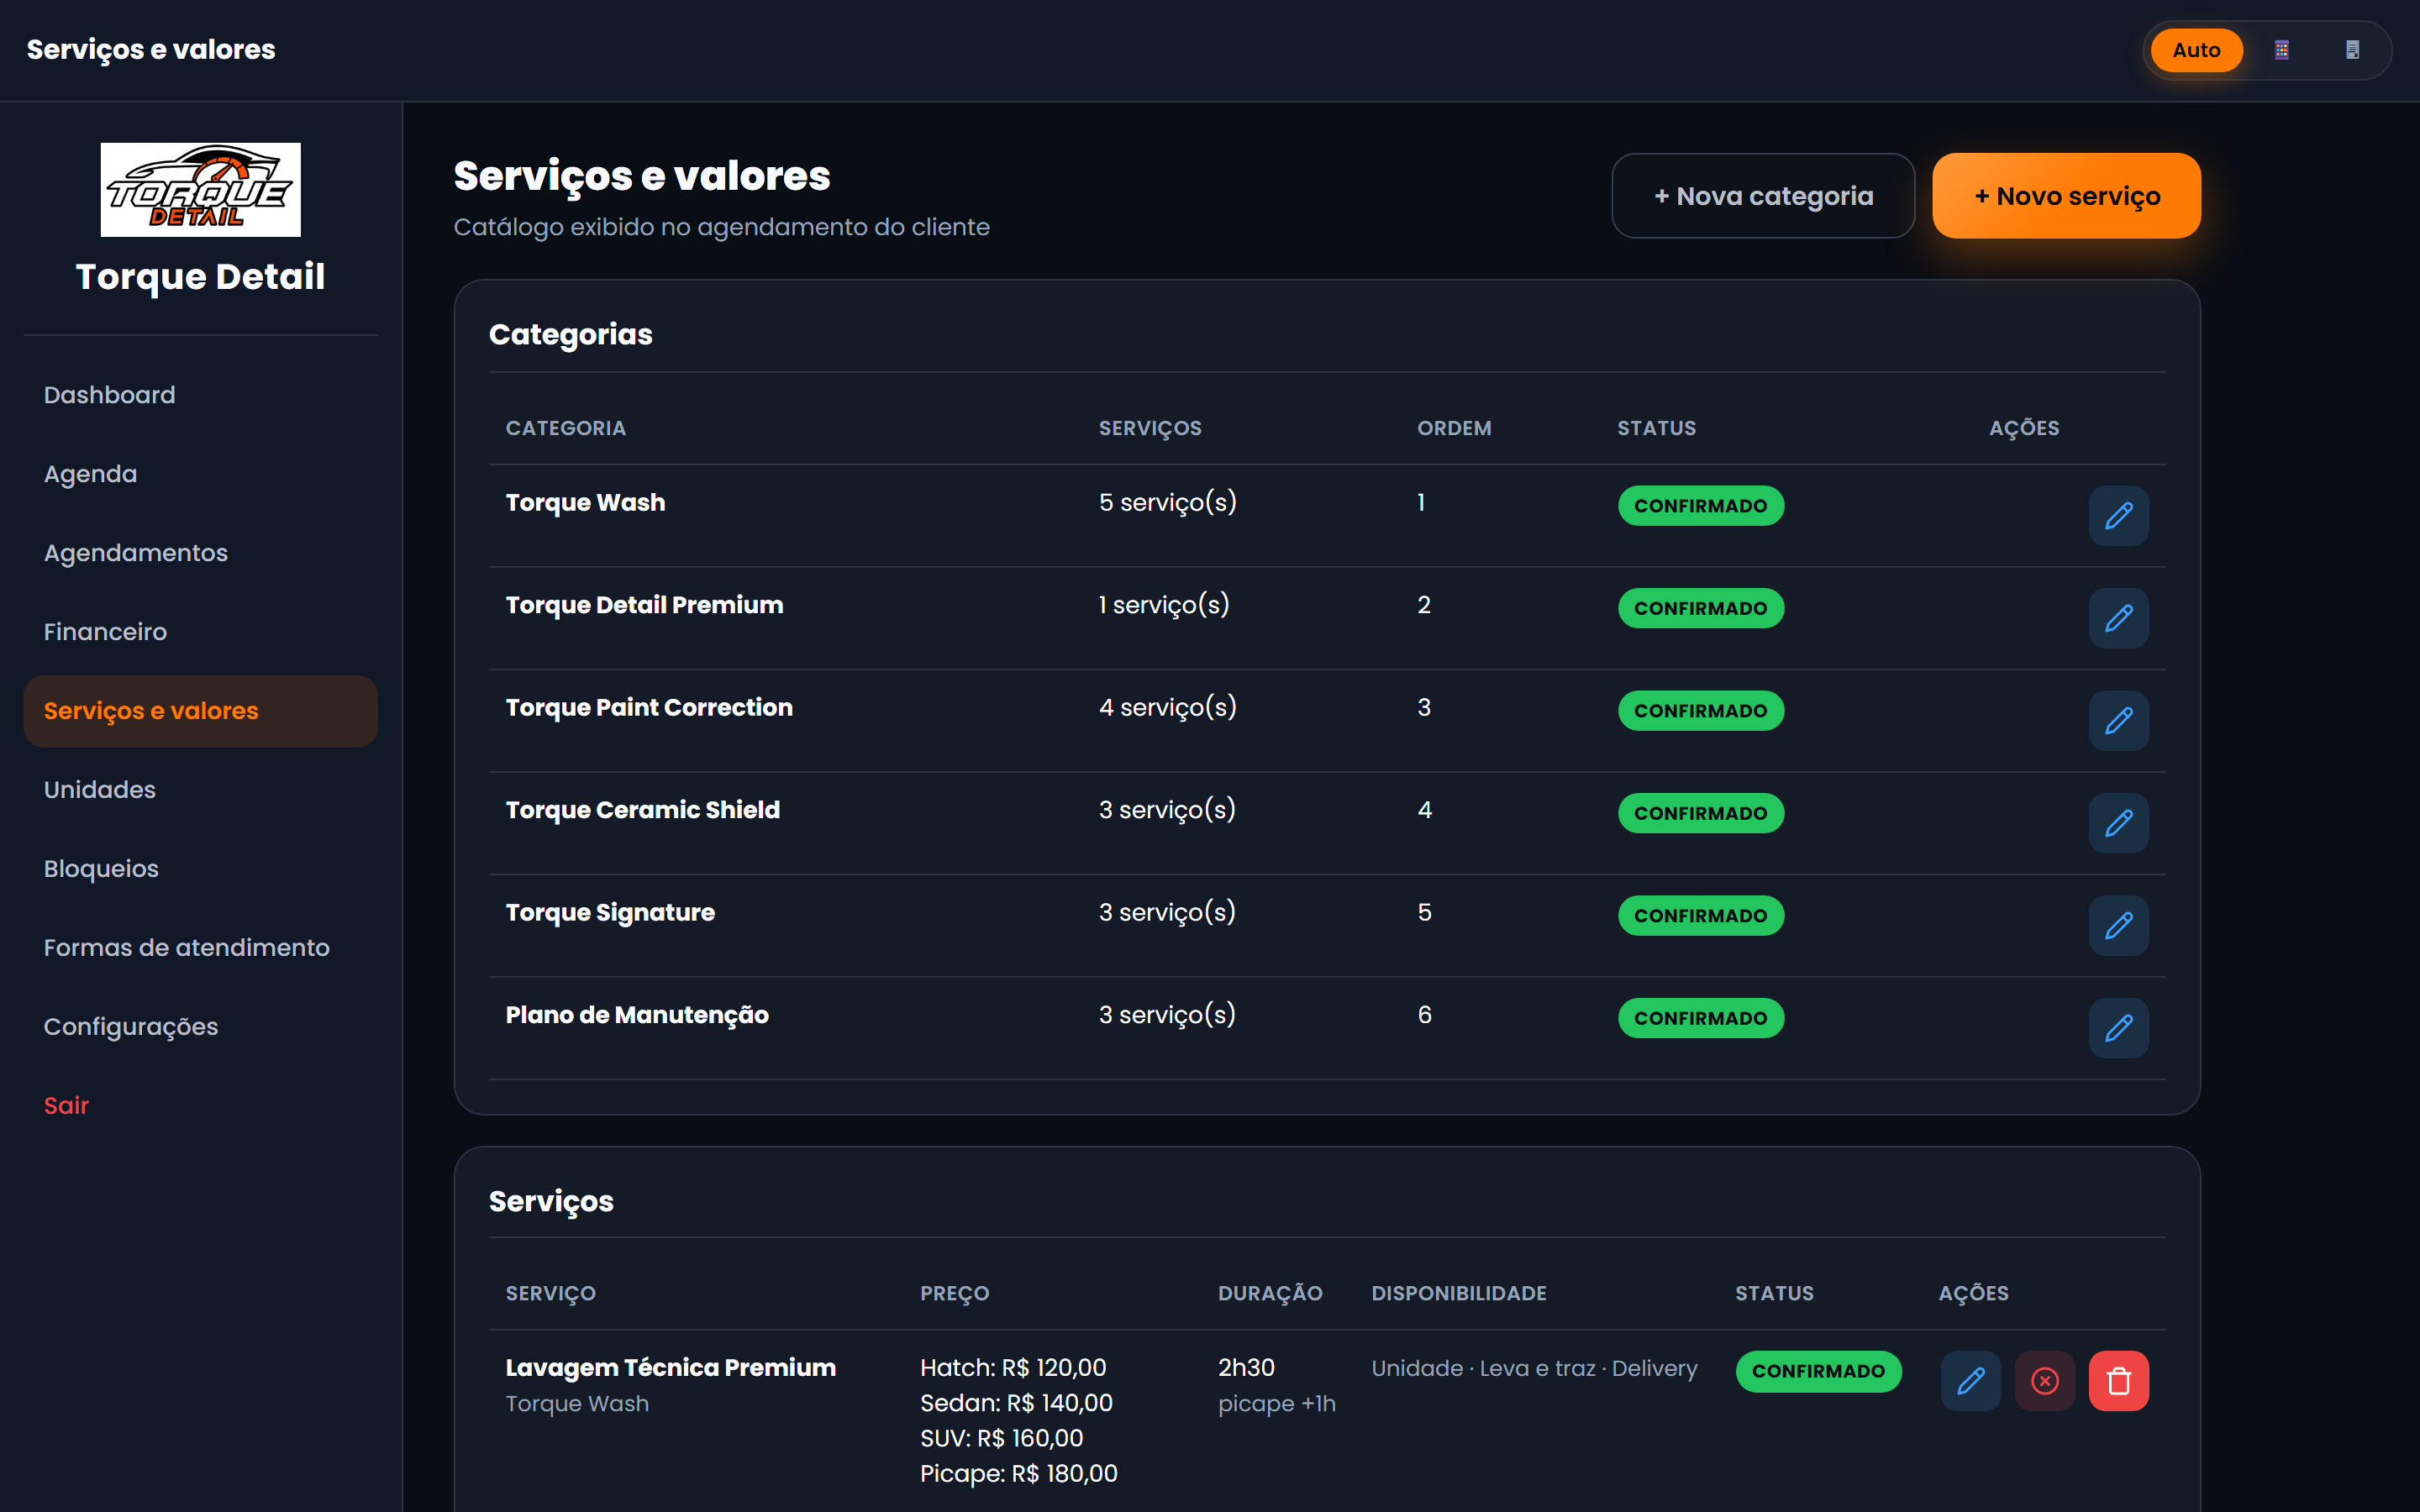Edit the Torque Signature category

(x=2118, y=926)
